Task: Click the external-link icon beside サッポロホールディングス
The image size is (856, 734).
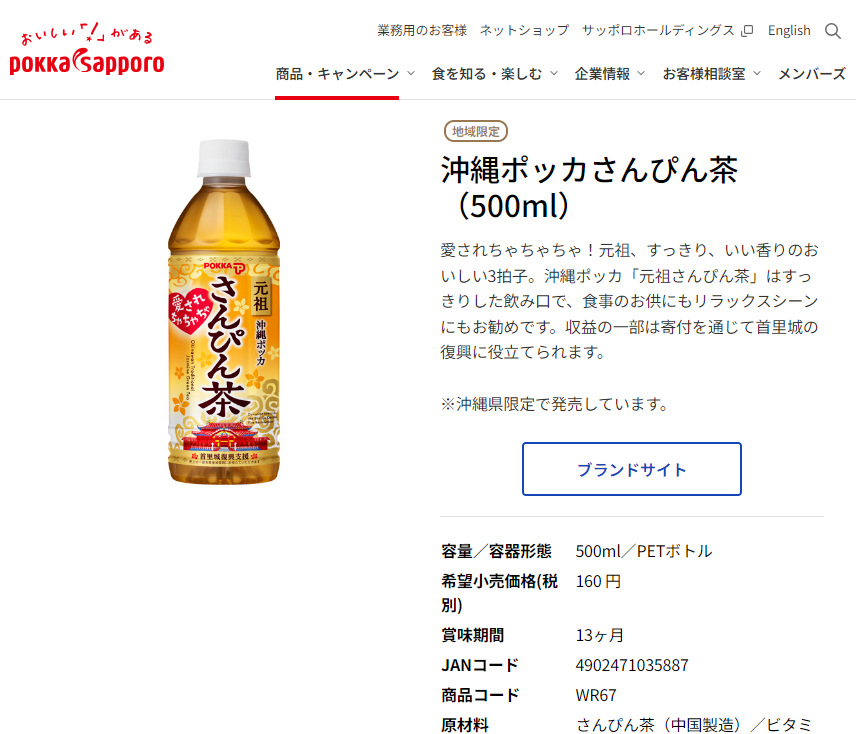Action: [747, 31]
